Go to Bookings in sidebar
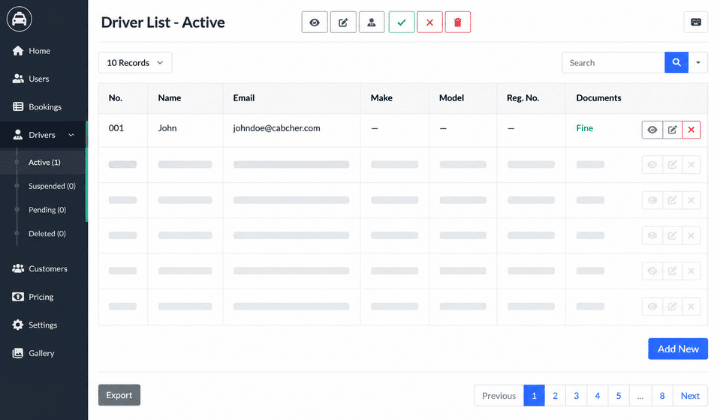This screenshot has width=720, height=420. point(43,107)
